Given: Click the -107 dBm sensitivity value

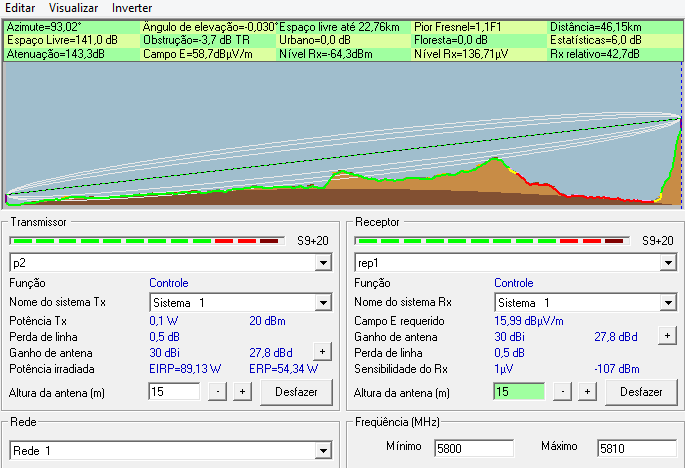Looking at the screenshot, I should tap(617, 369).
